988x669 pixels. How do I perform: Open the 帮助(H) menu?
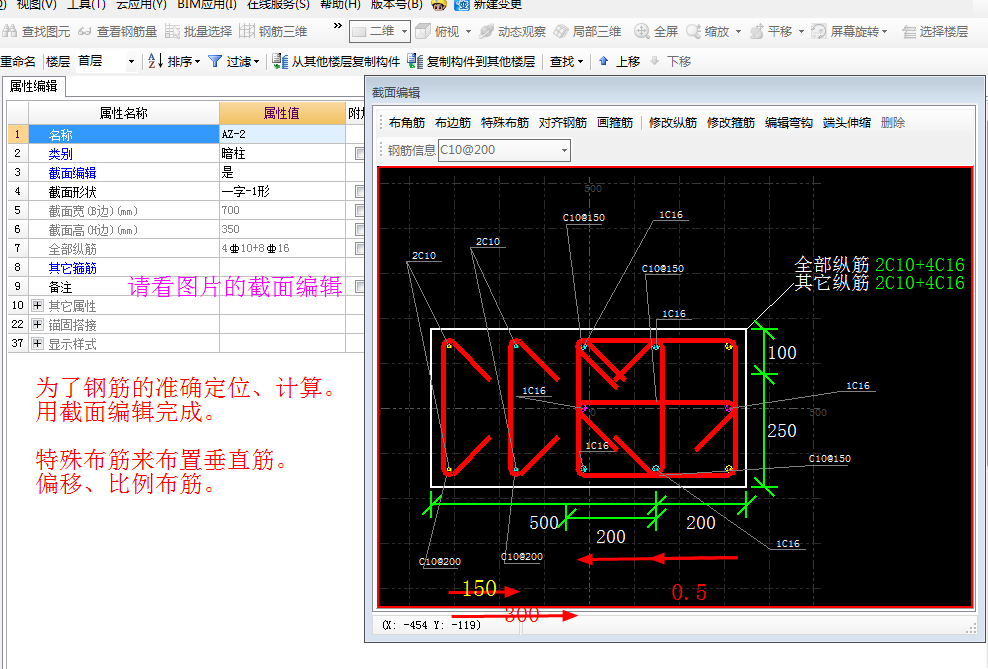[340, 4]
